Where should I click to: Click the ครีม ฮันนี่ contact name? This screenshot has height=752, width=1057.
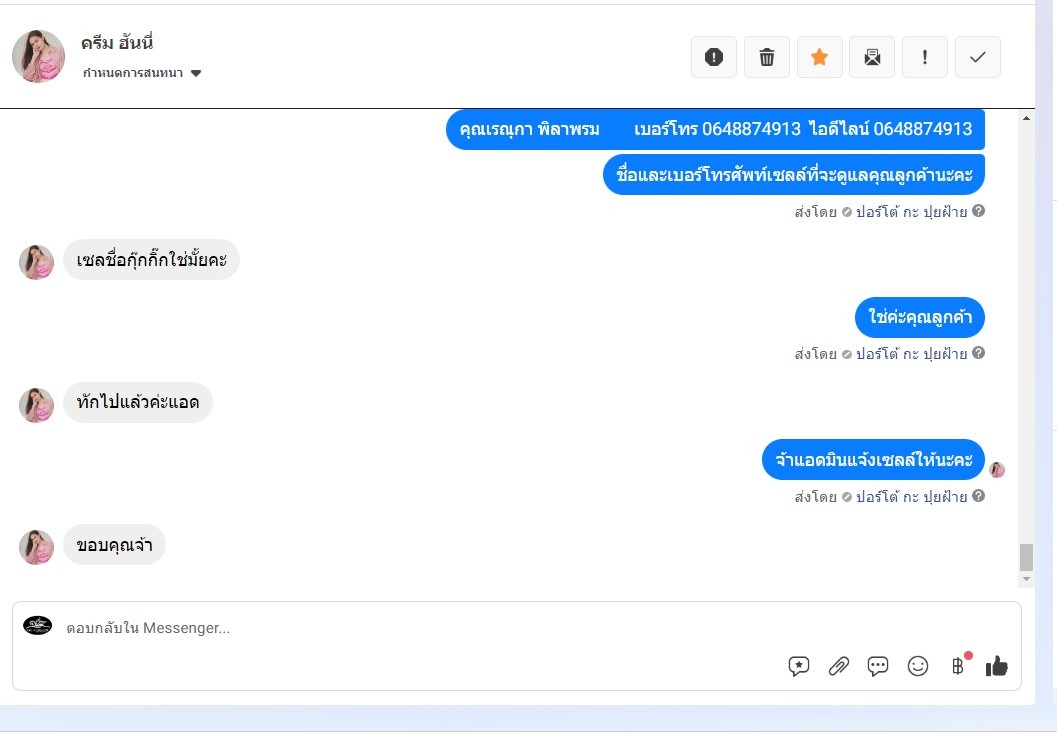(117, 42)
